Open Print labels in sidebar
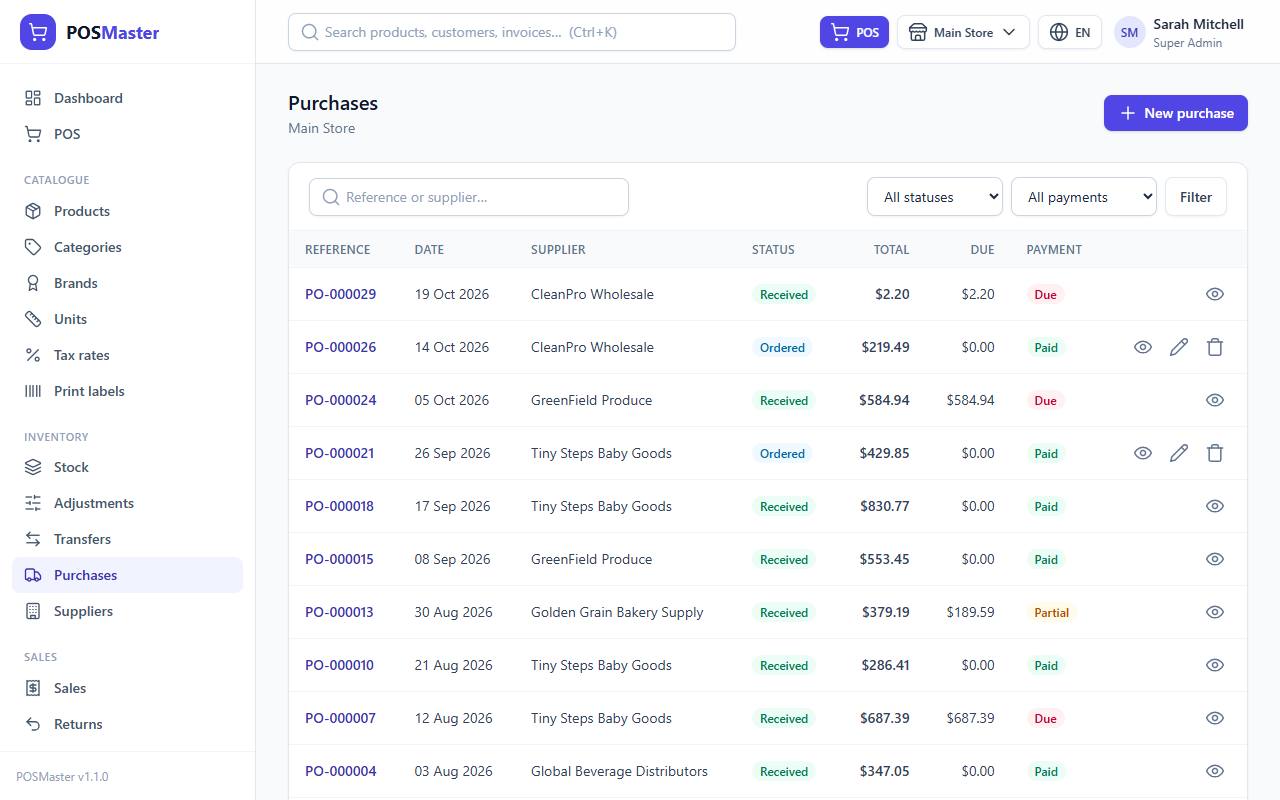 127,391
